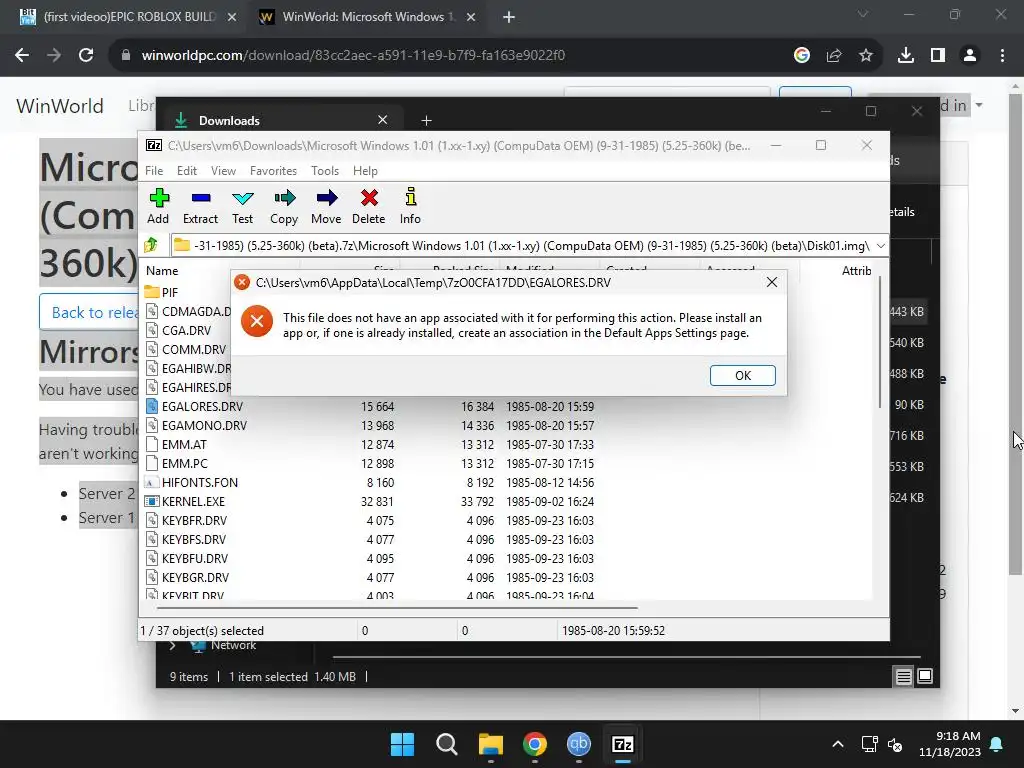Select the HIFONTS.FON file

point(200,483)
